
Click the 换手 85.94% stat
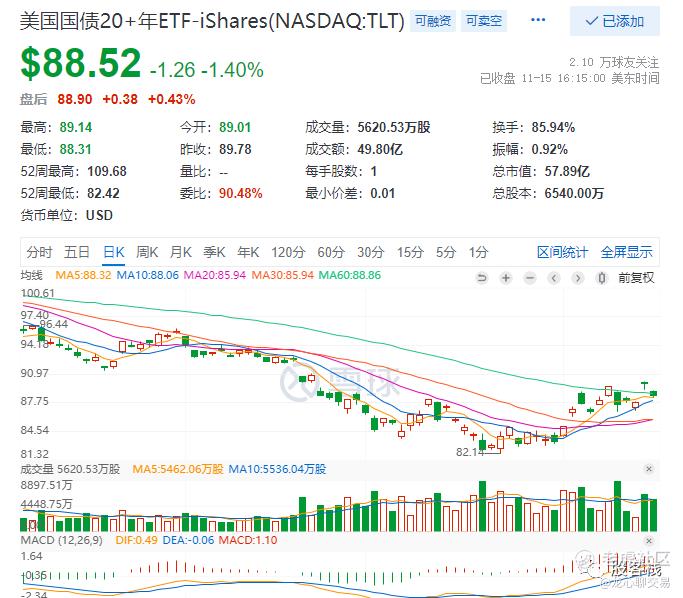[x=534, y=127]
